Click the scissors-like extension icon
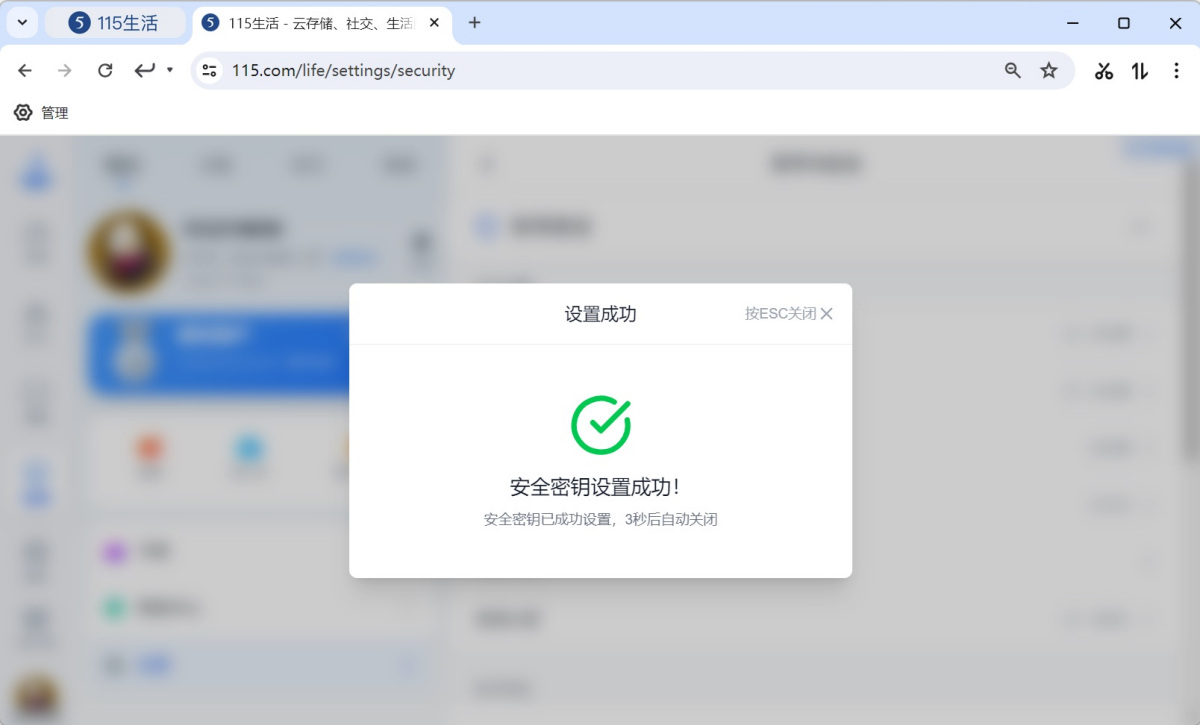Viewport: 1200px width, 725px height. (1104, 70)
